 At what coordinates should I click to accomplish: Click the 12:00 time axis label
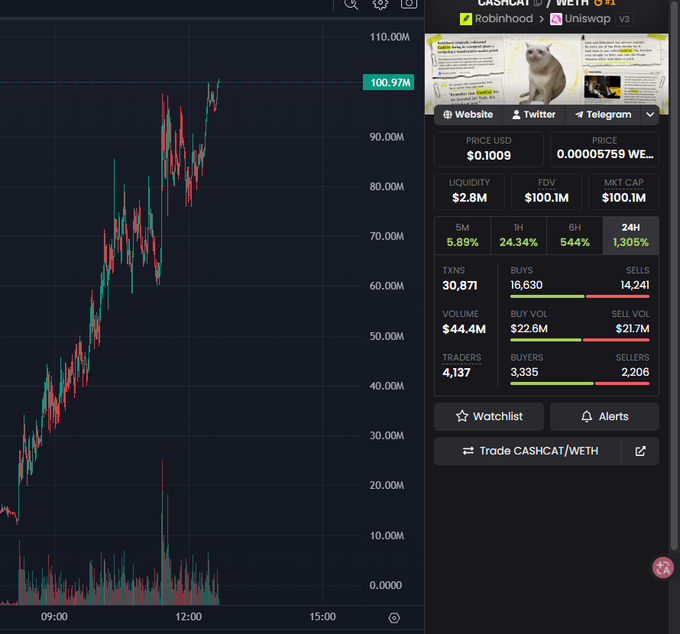coord(189,617)
